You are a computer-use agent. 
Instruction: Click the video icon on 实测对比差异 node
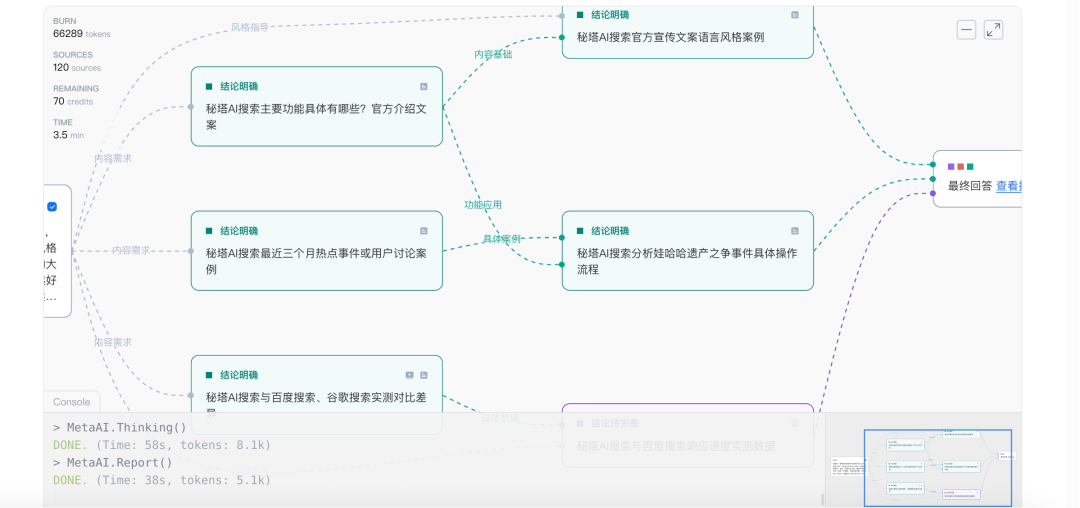point(410,375)
